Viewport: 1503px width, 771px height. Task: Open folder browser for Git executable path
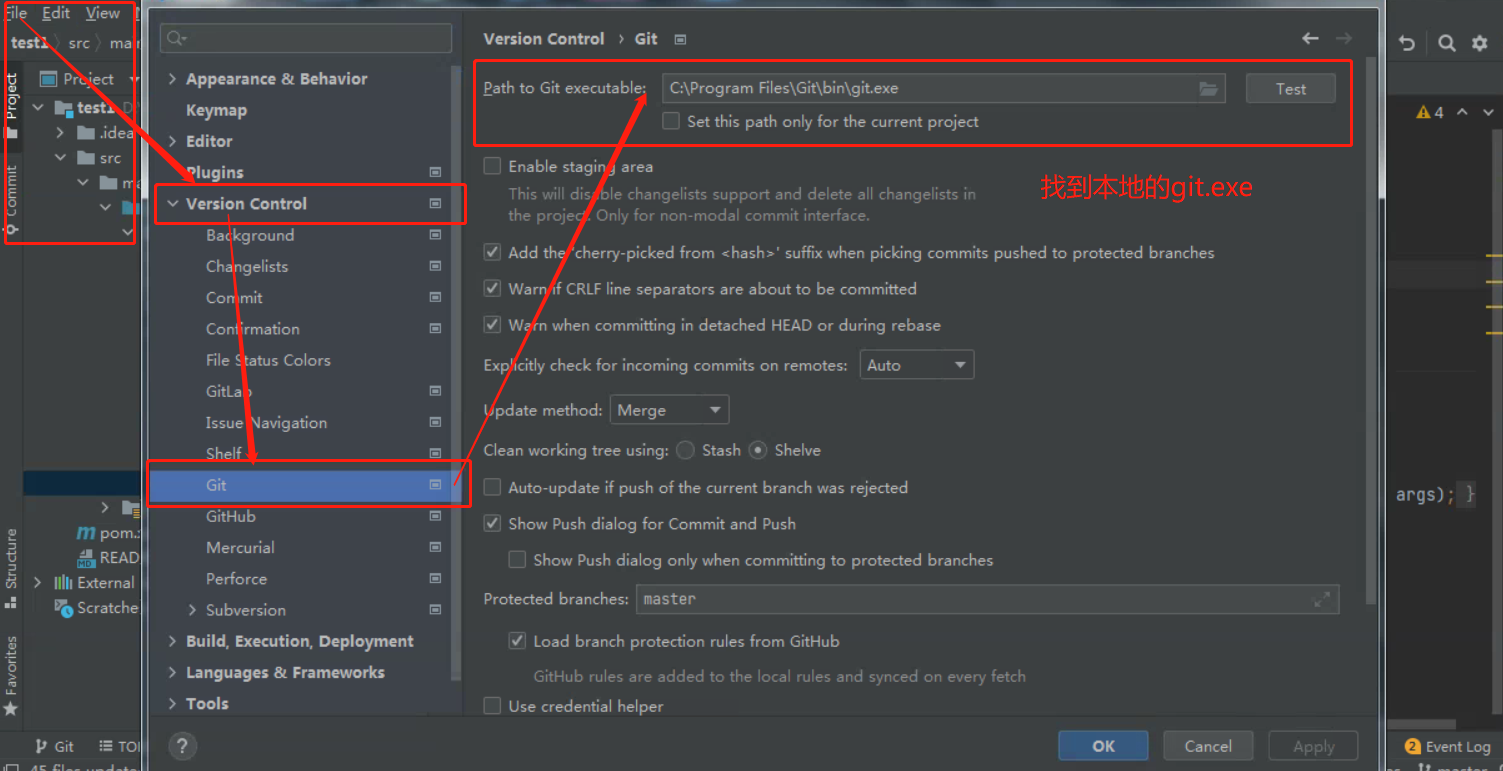click(x=1208, y=89)
